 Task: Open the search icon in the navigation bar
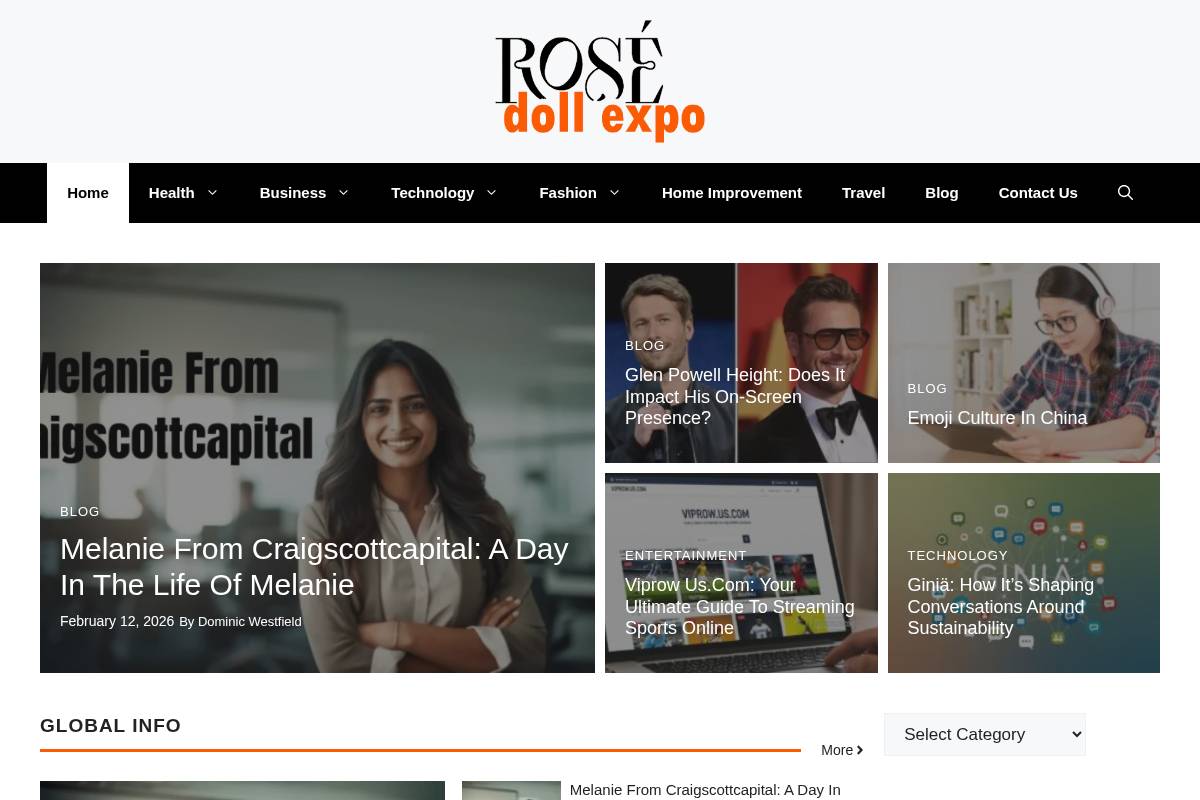[1125, 192]
